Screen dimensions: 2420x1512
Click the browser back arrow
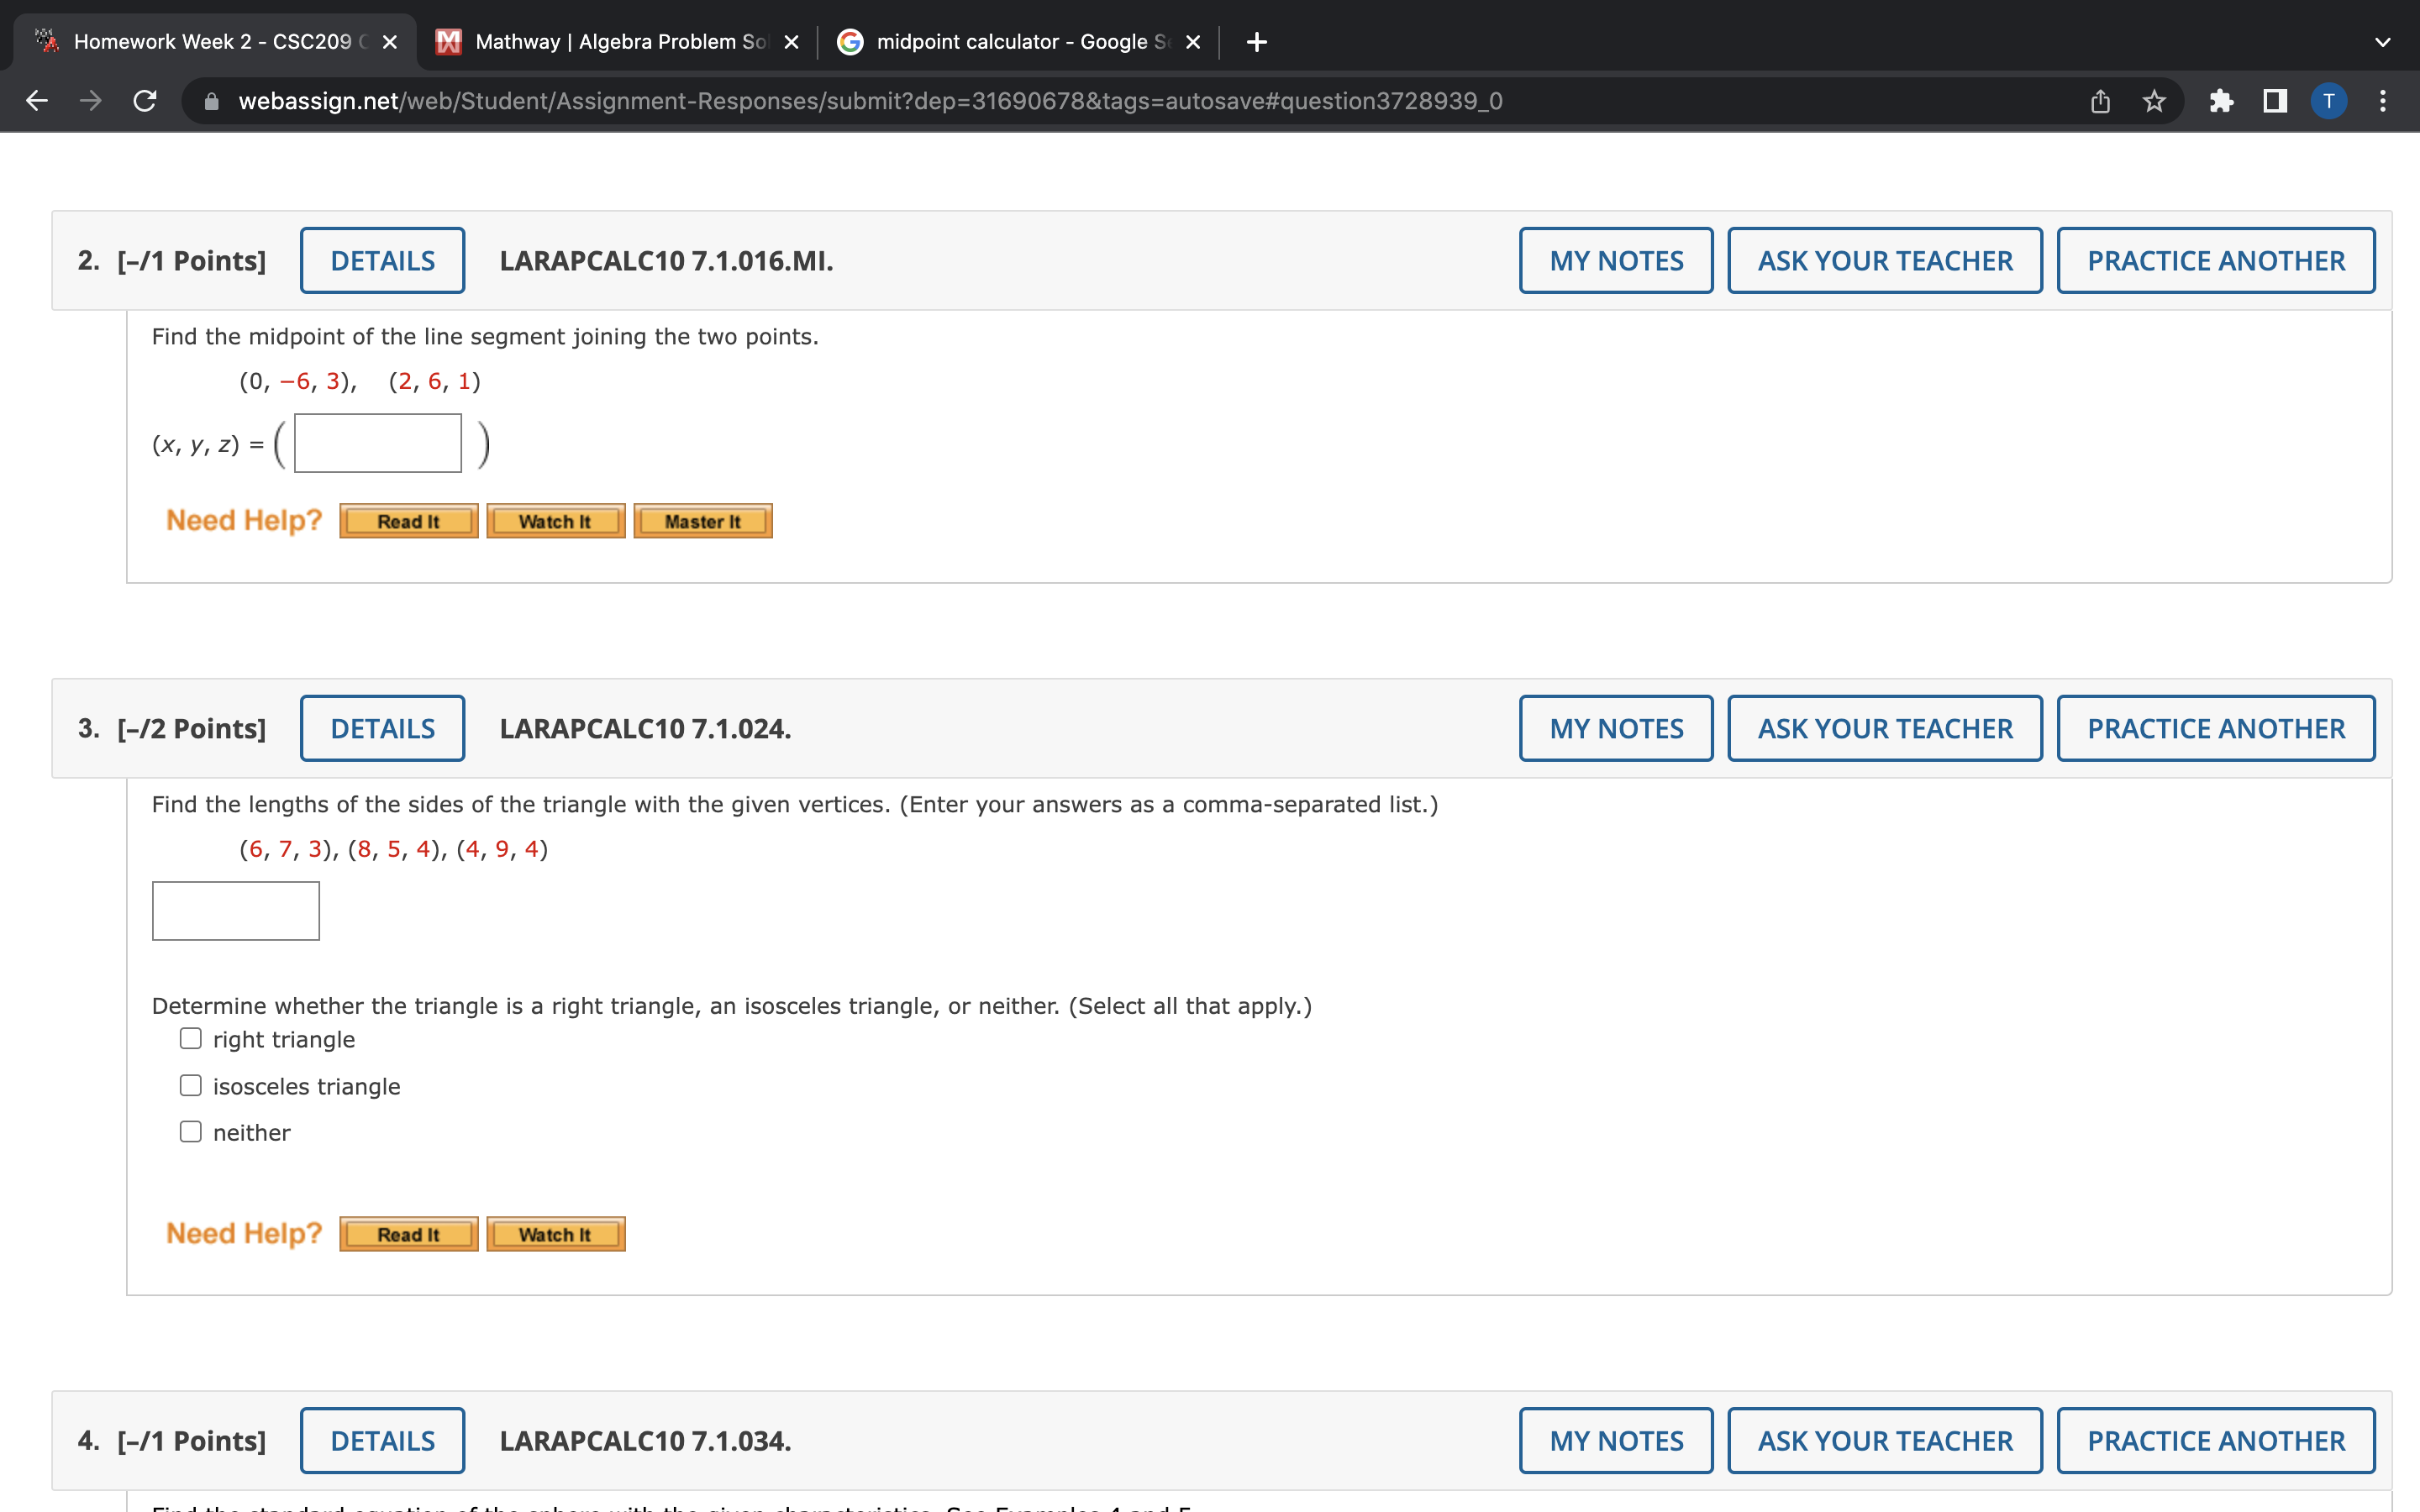coord(37,101)
